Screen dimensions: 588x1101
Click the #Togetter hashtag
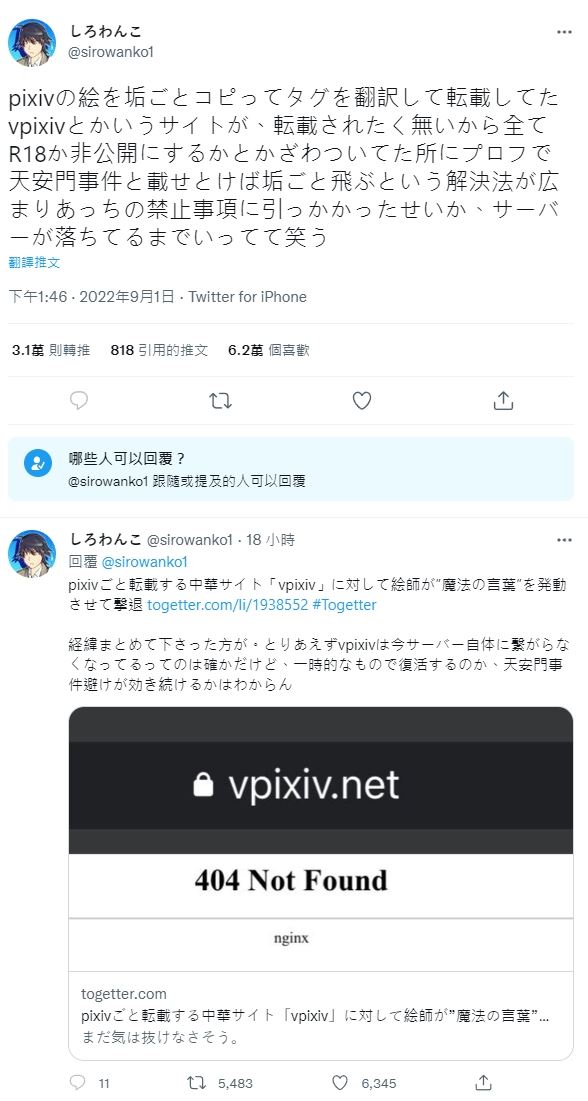point(344,605)
